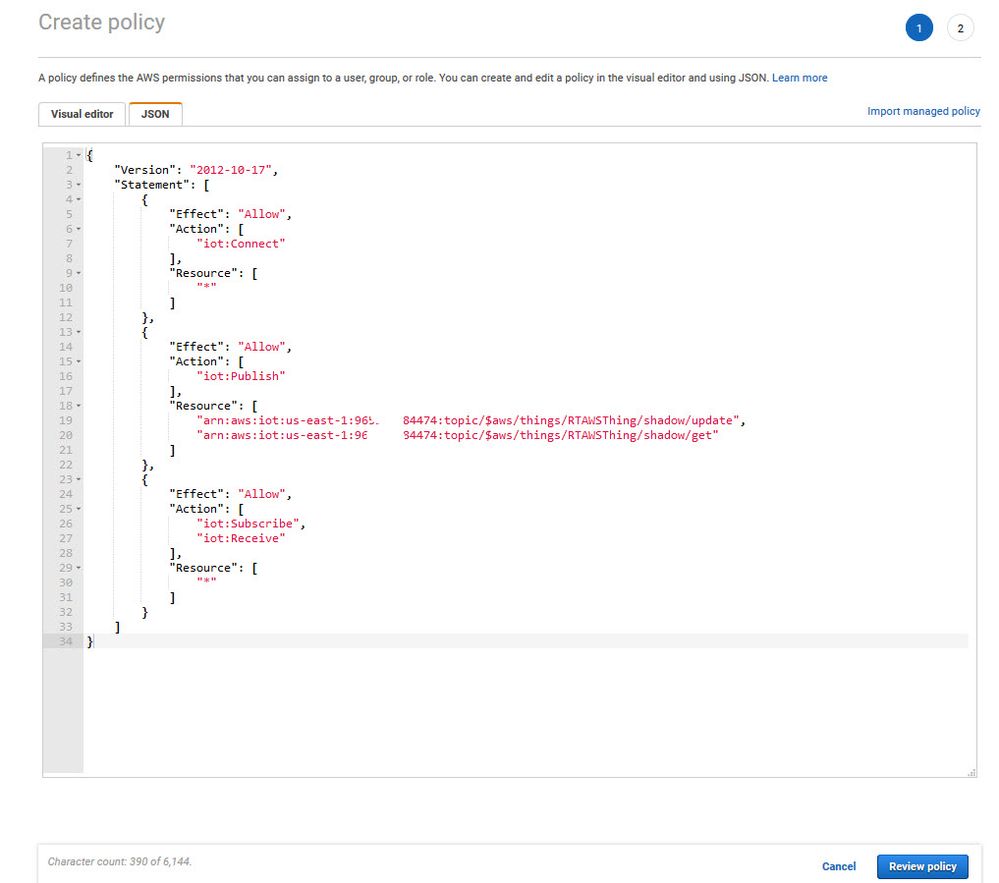The width and height of the screenshot is (999, 883).
Task: Collapse the Subscribe/Receive Action array on line 25
Action: tap(78, 509)
